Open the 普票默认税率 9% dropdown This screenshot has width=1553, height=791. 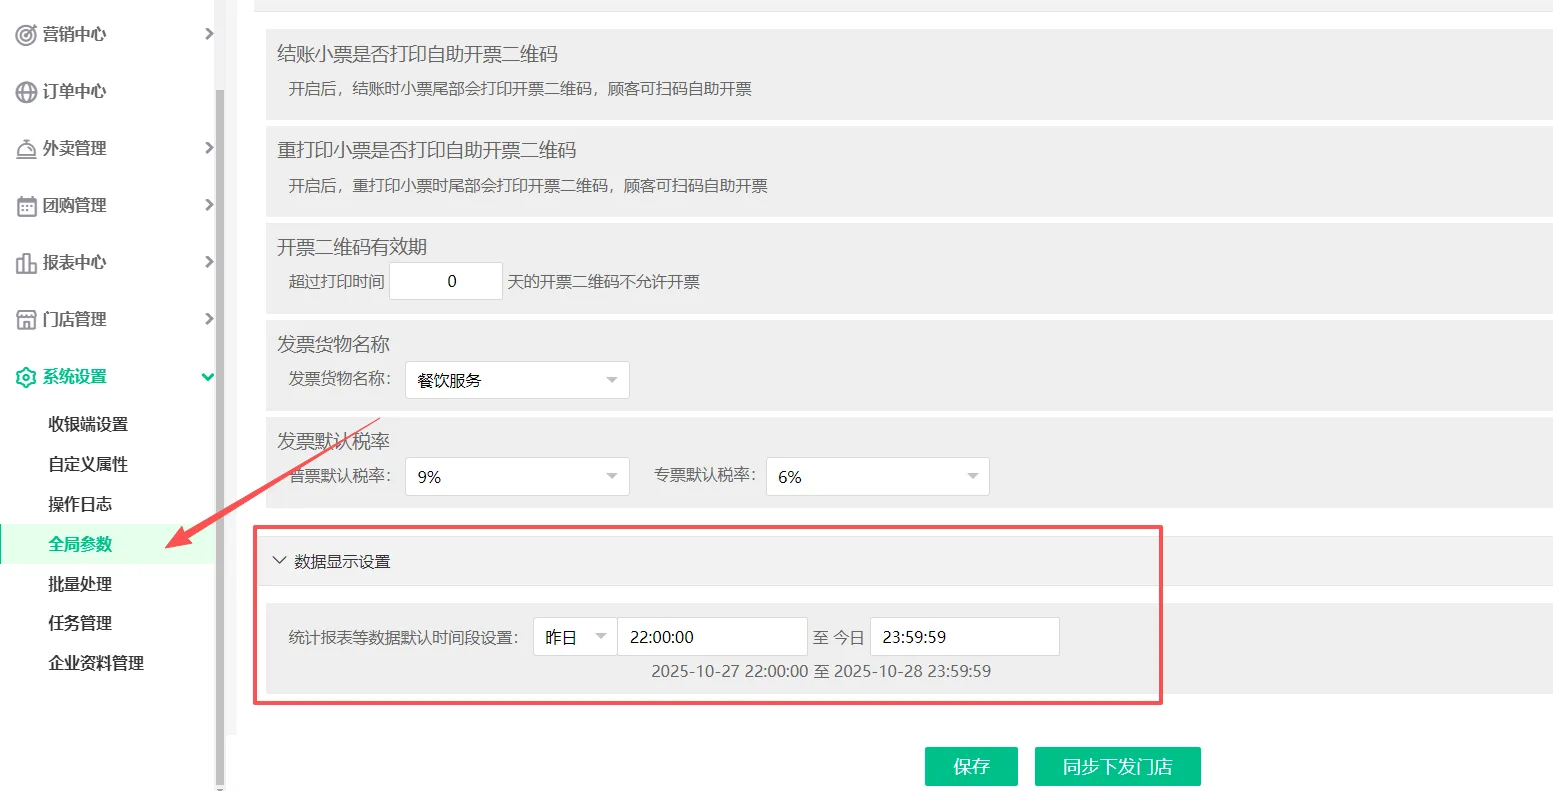tap(516, 477)
